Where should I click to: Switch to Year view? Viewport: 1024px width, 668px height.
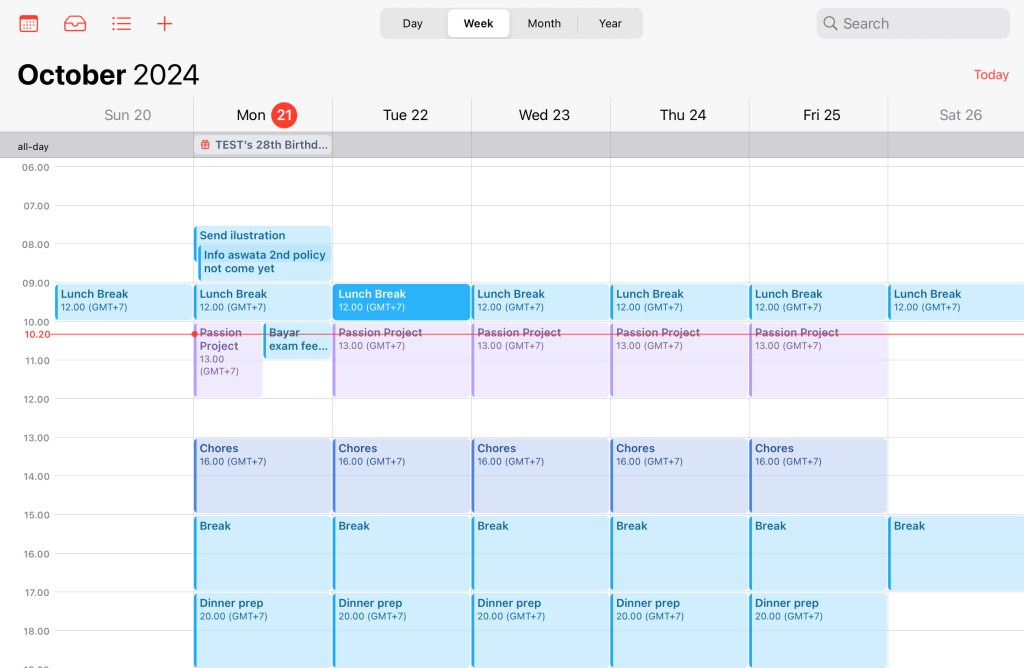point(610,23)
